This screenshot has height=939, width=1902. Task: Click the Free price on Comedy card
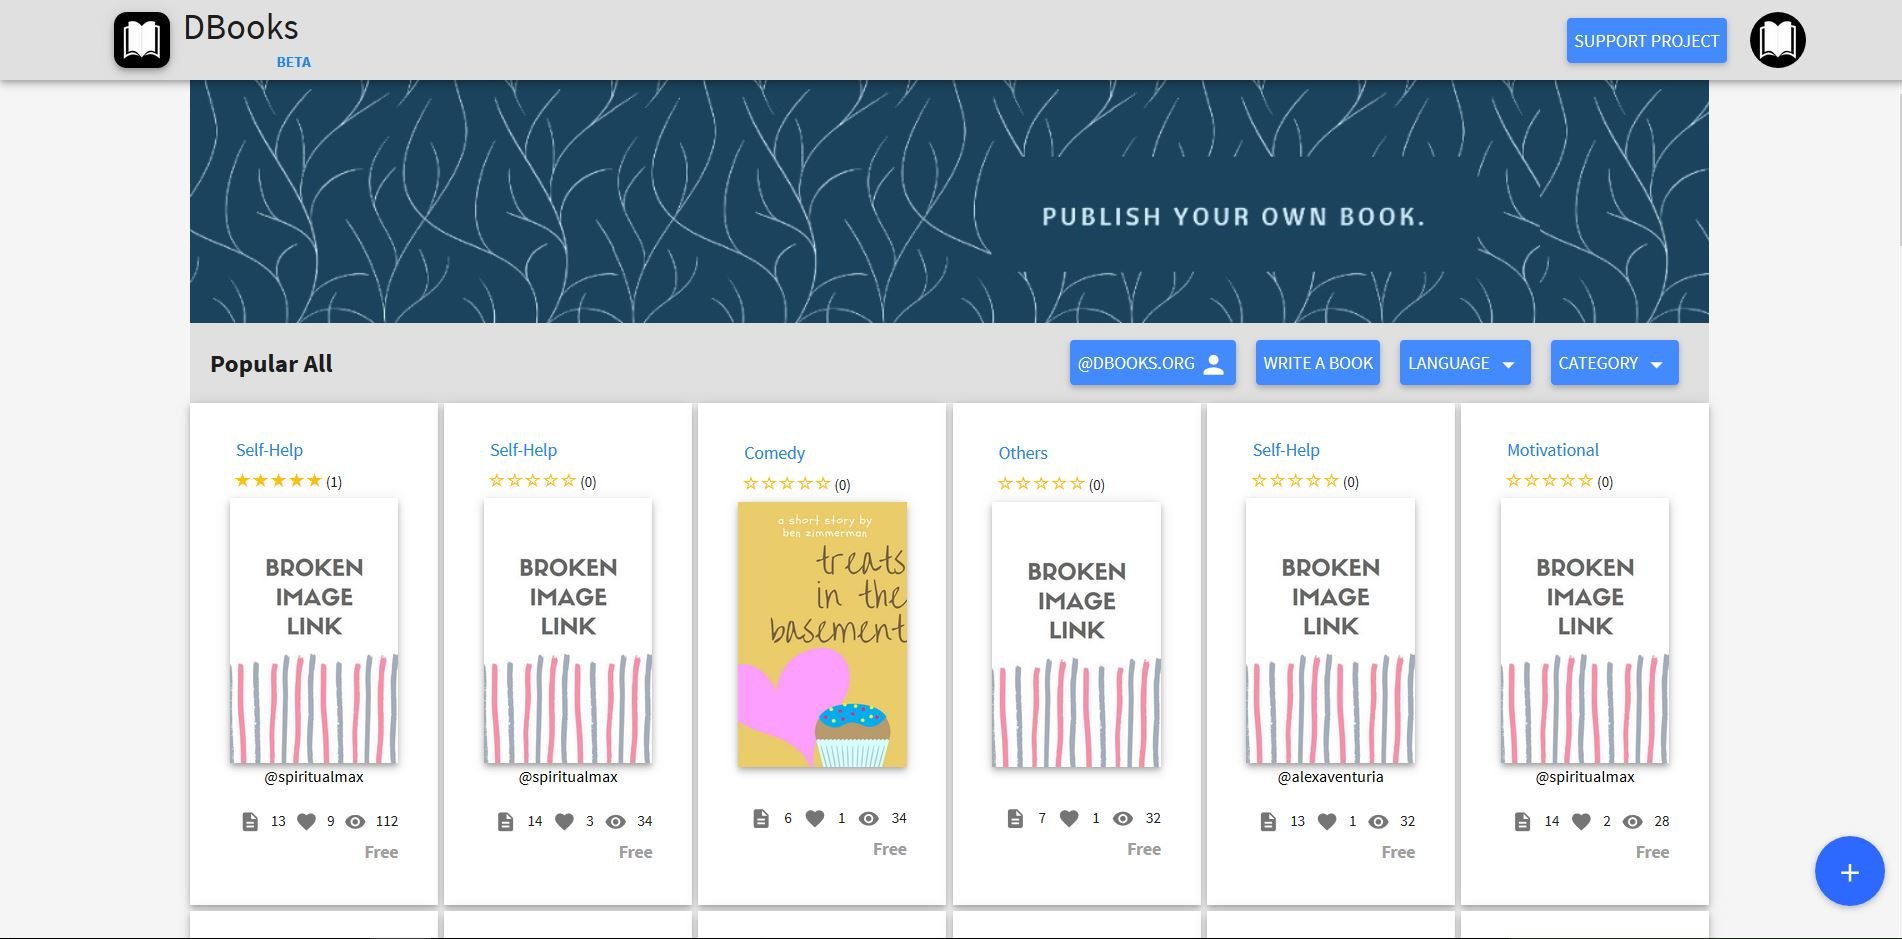tap(889, 849)
